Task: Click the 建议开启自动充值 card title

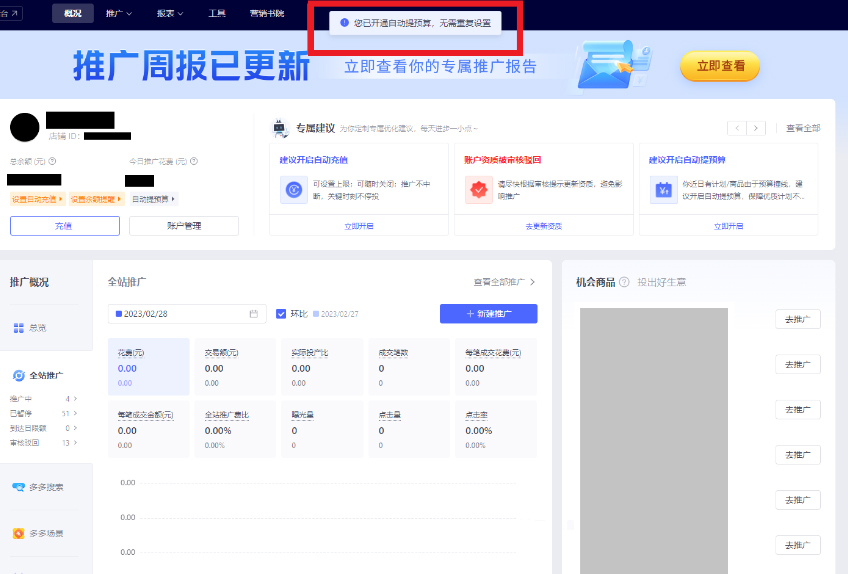Action: (x=313, y=160)
